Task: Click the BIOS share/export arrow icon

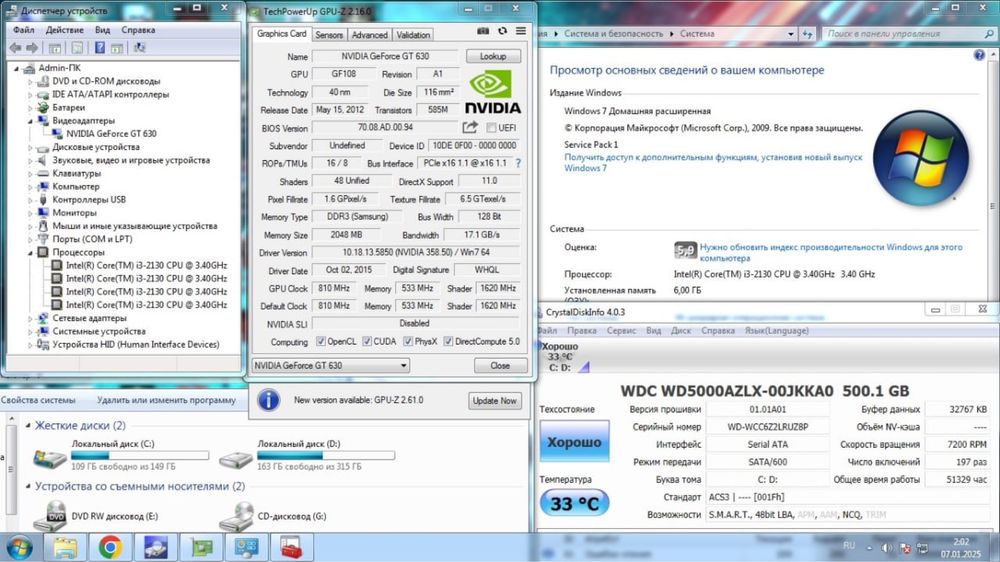Action: click(470, 128)
